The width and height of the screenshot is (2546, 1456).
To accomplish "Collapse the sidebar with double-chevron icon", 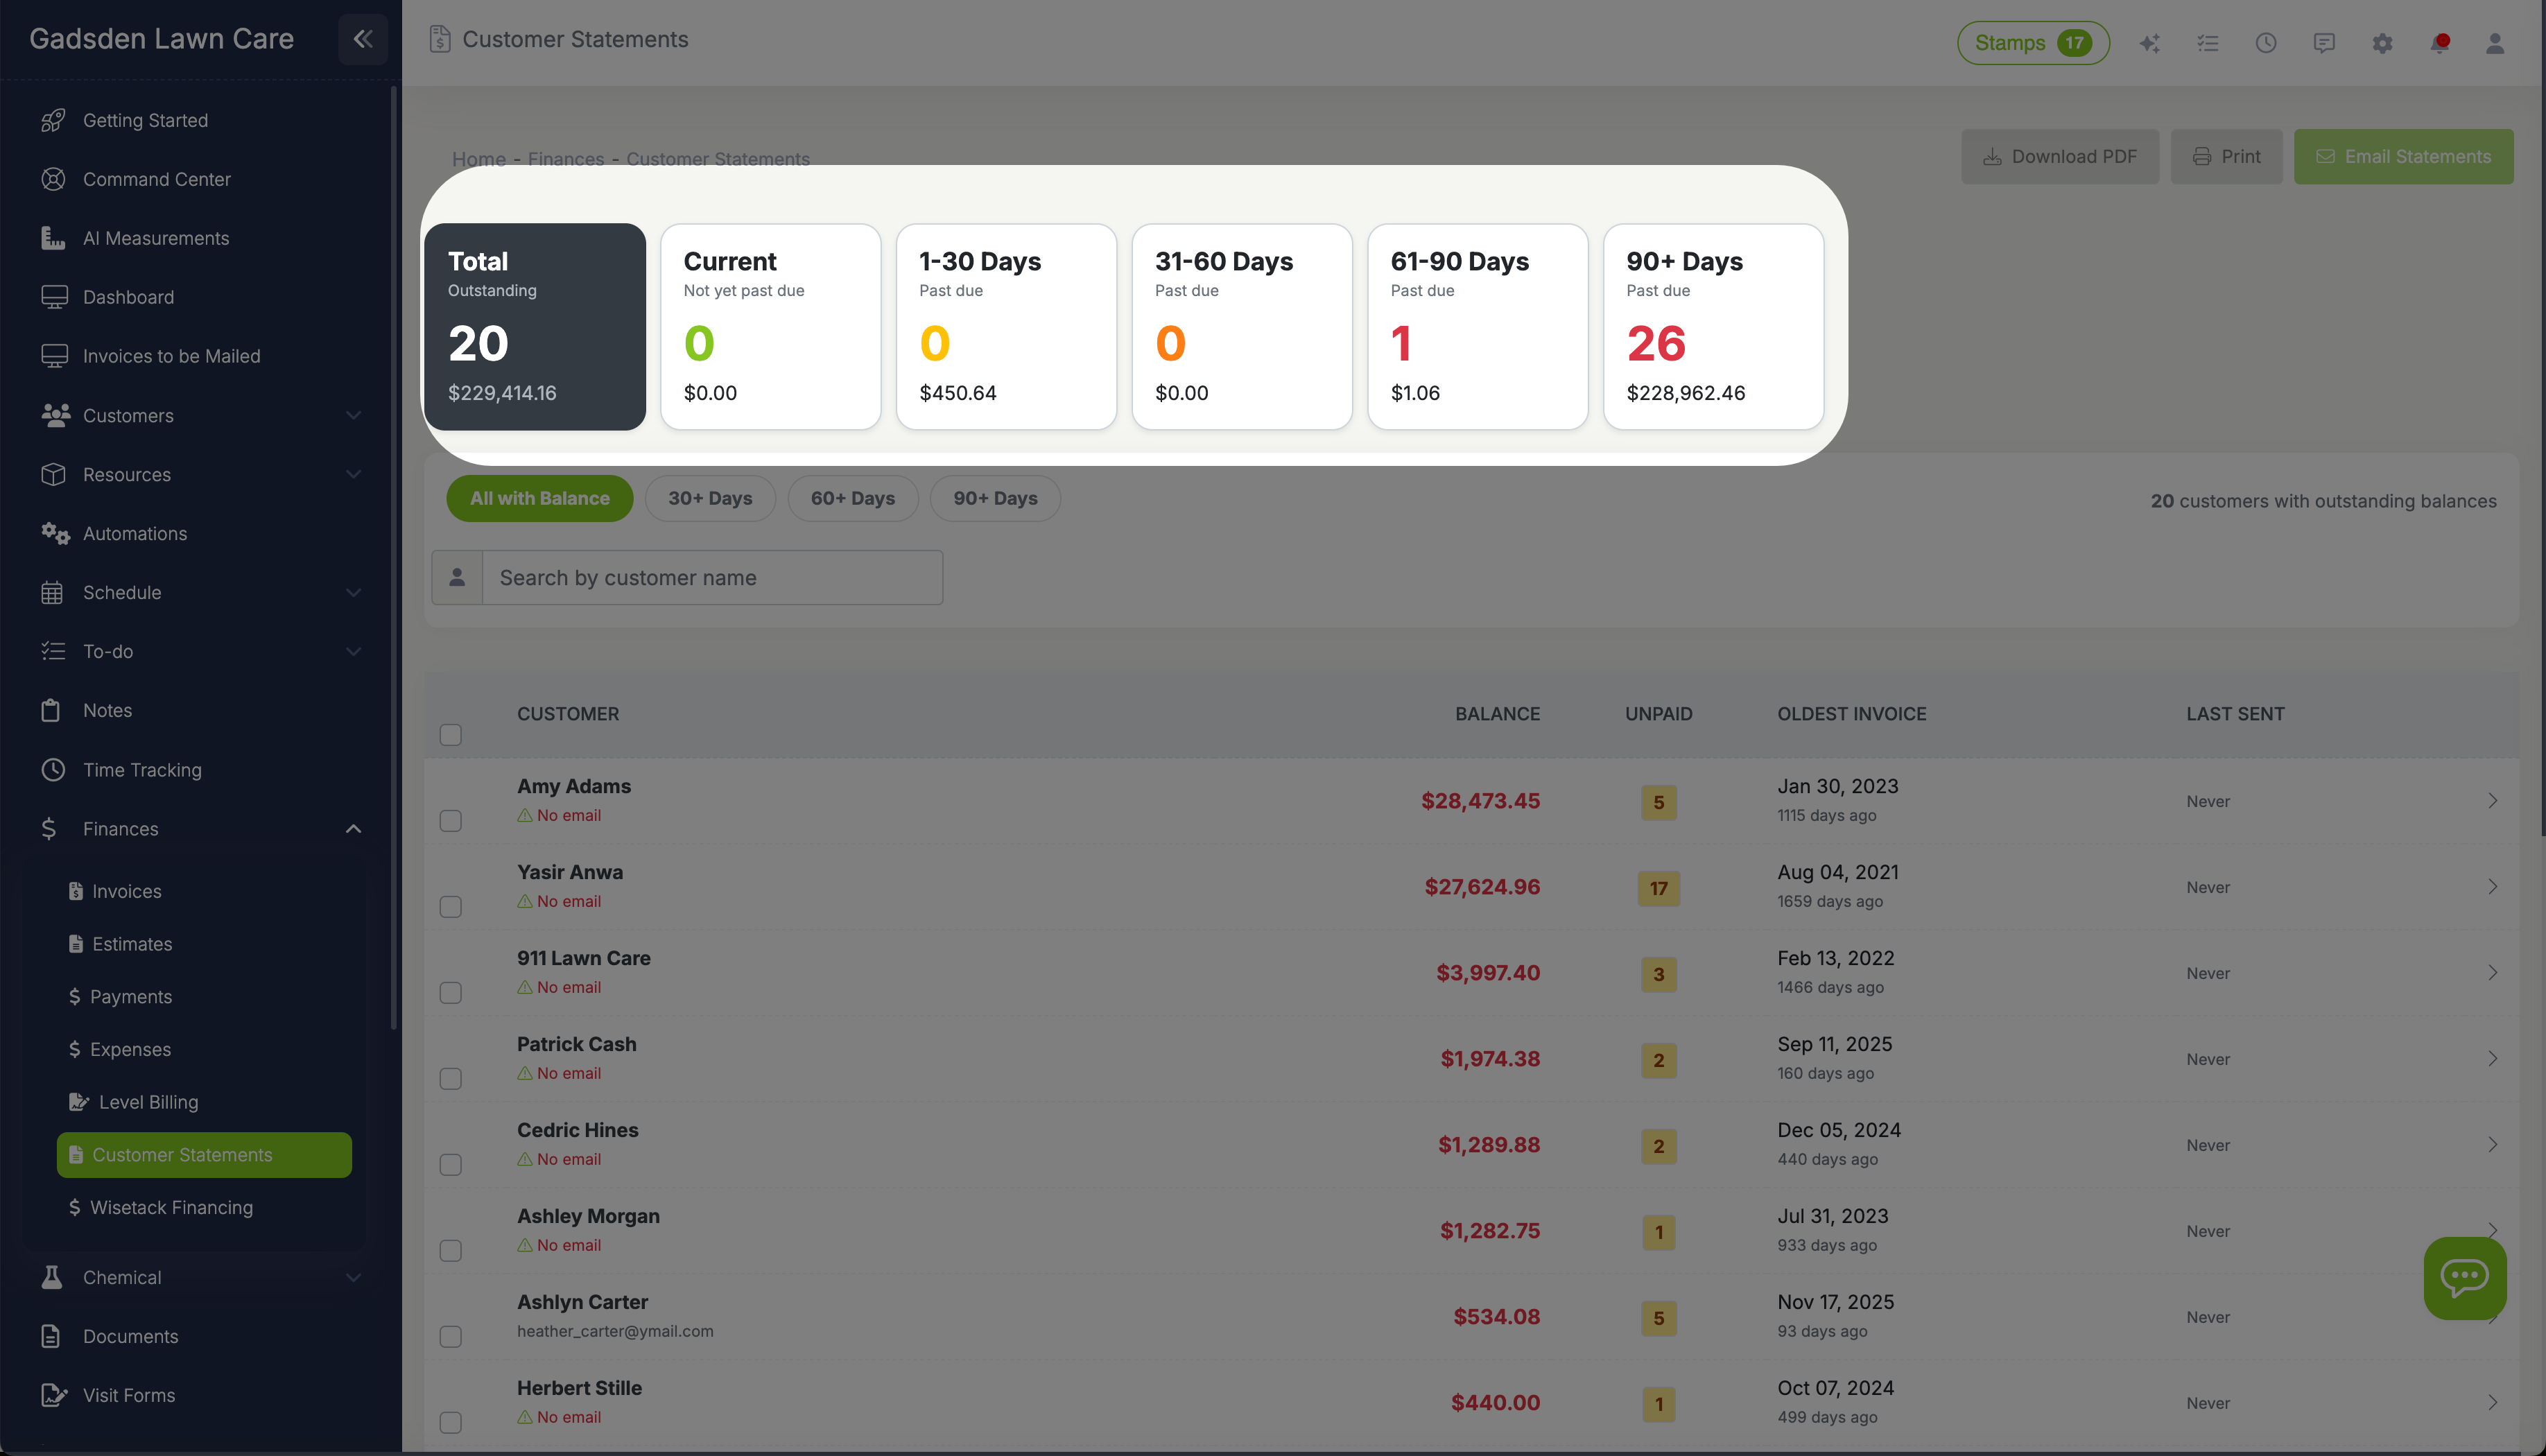I will click(x=362, y=39).
